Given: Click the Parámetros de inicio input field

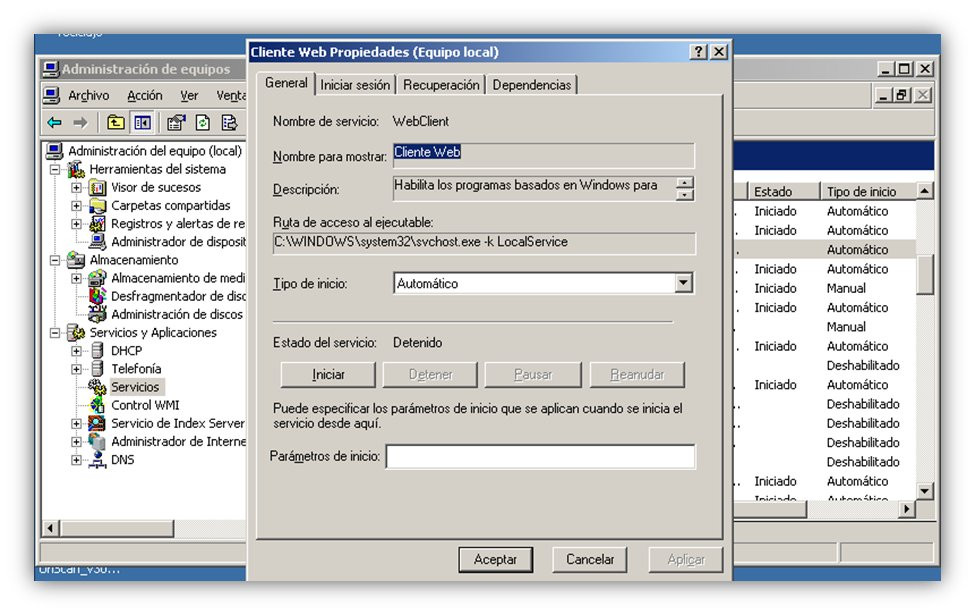Looking at the screenshot, I should click(x=540, y=456).
